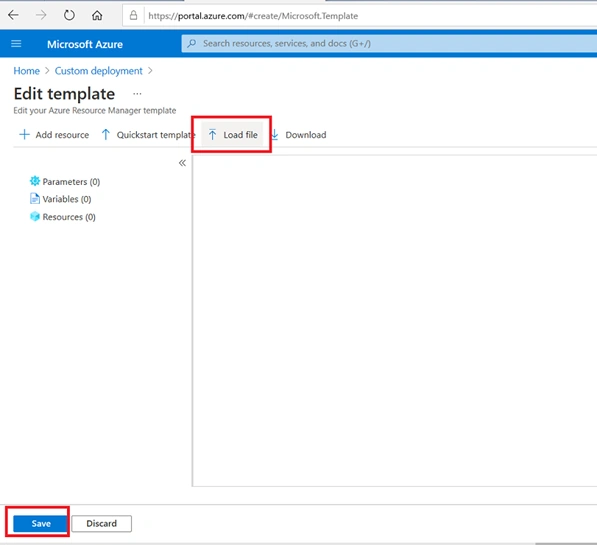
Task: Click the portal.azure.com address bar URL
Action: click(253, 16)
